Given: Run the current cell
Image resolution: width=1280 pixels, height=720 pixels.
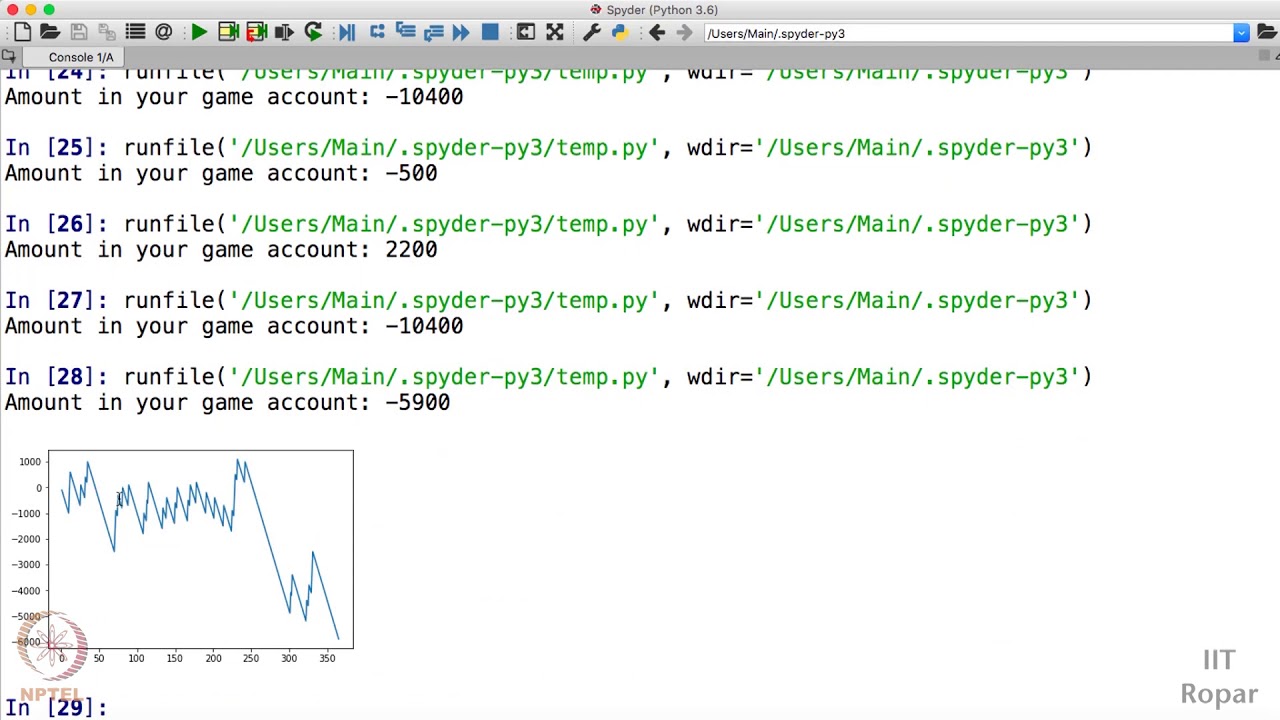Looking at the screenshot, I should [x=228, y=33].
